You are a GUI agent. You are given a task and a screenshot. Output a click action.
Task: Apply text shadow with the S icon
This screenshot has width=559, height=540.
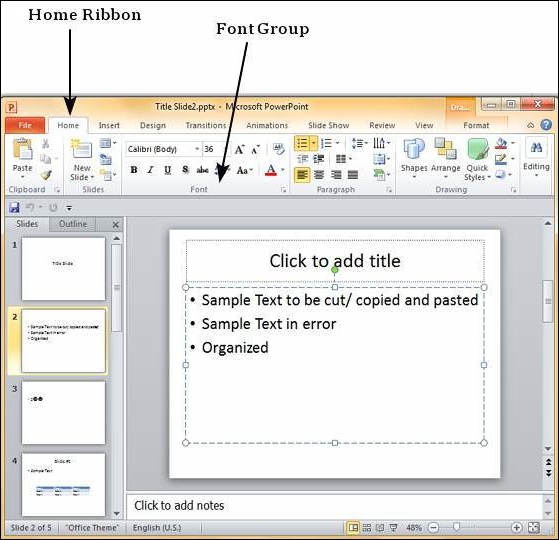click(185, 170)
